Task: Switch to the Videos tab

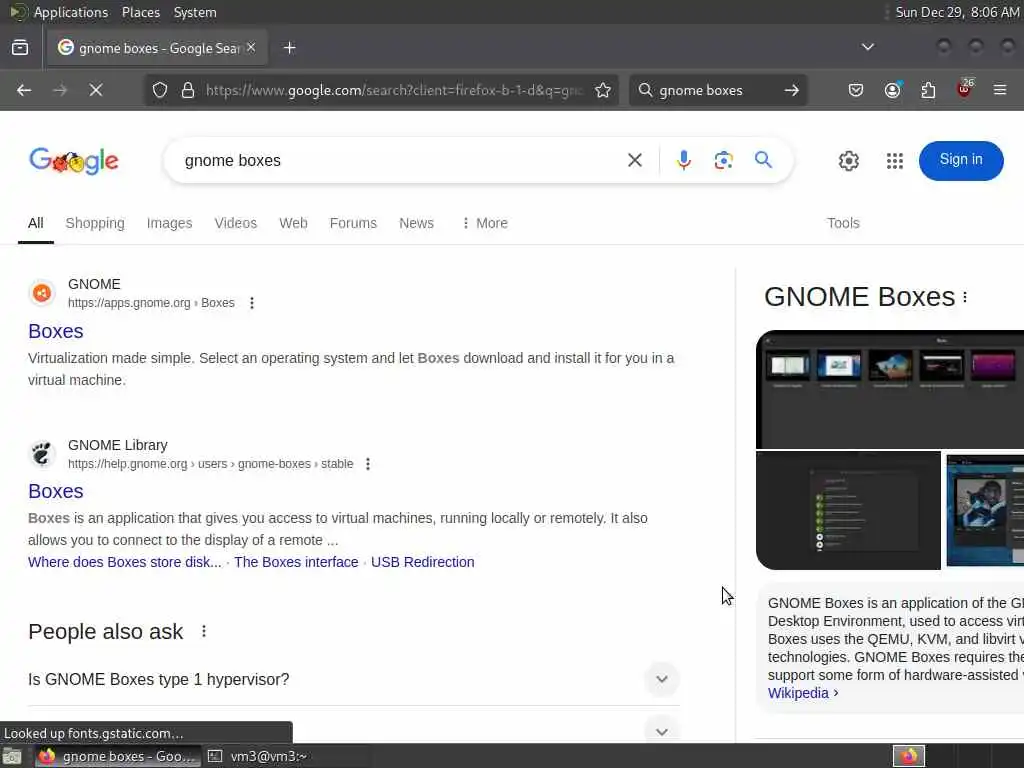Action: click(x=236, y=223)
